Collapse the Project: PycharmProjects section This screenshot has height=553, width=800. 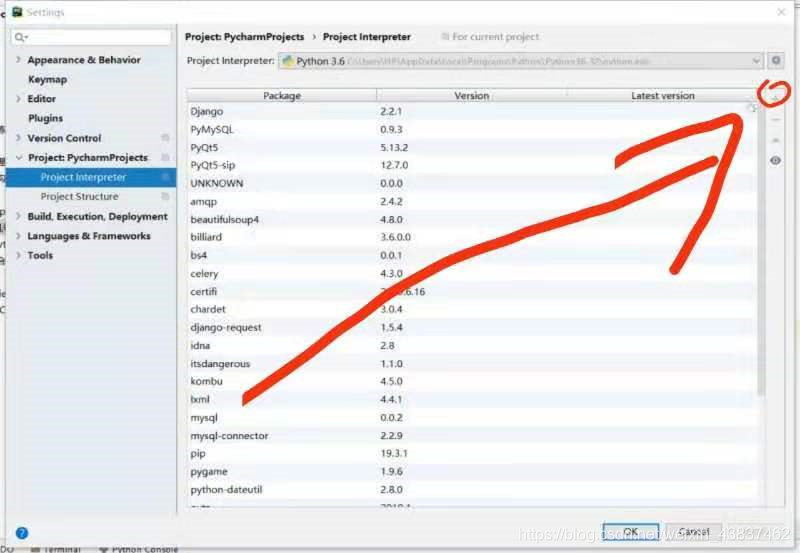pyautogui.click(x=19, y=158)
